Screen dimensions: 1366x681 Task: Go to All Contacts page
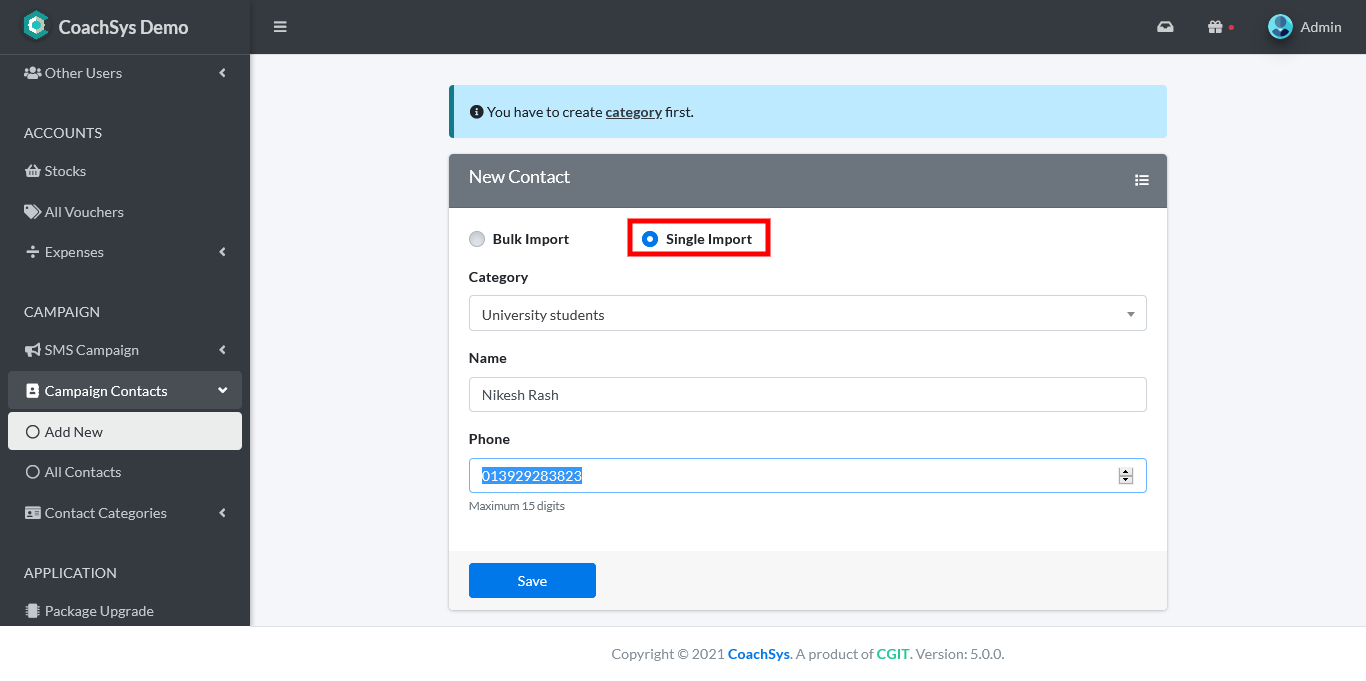[83, 472]
